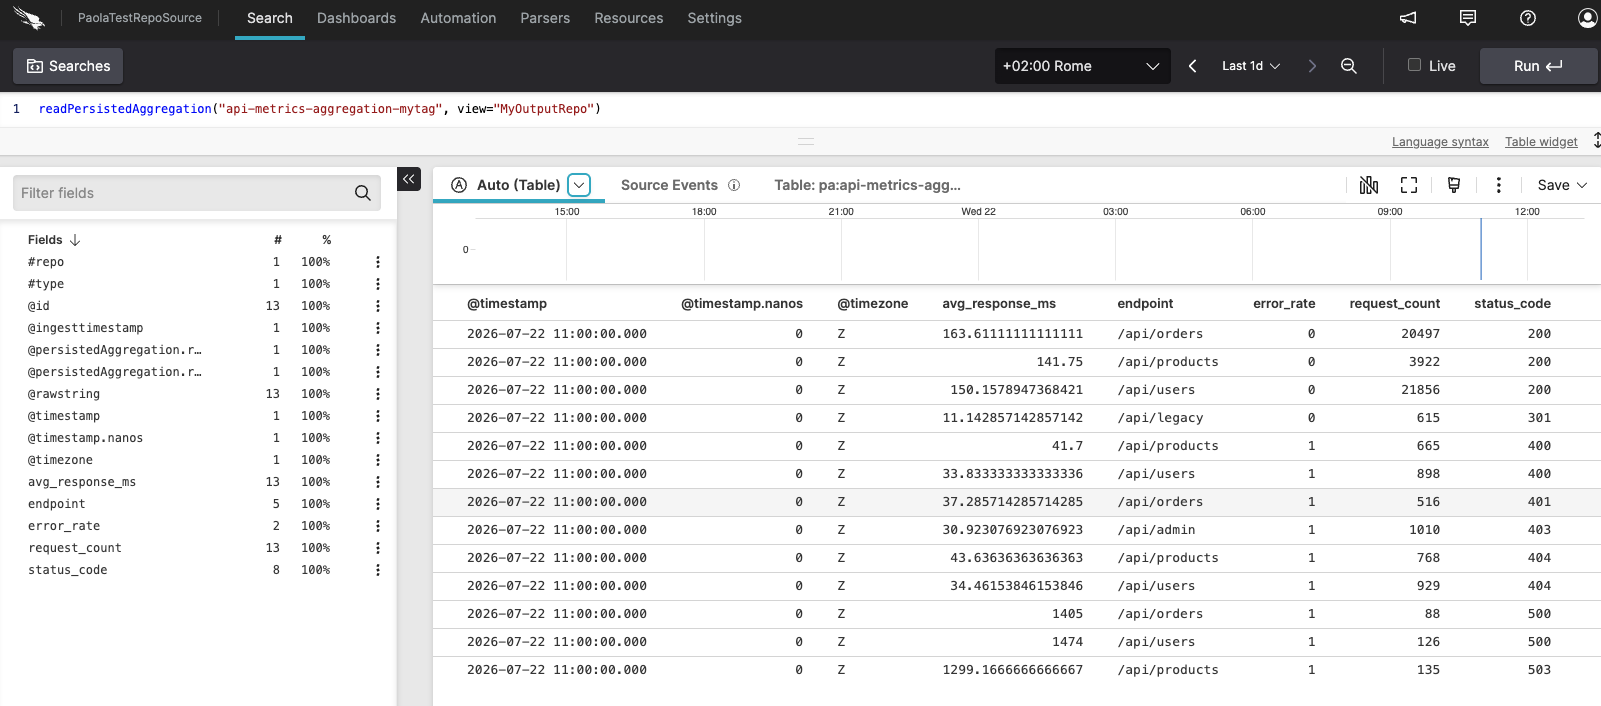Switch to Source Events tab
1601x706 pixels.
pos(669,185)
